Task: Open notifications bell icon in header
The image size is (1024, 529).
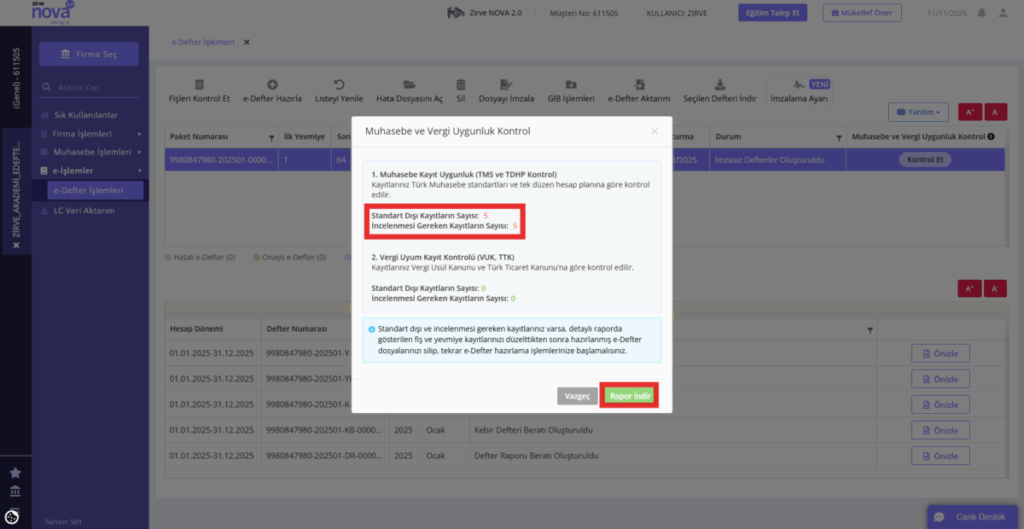Action: 982,12
